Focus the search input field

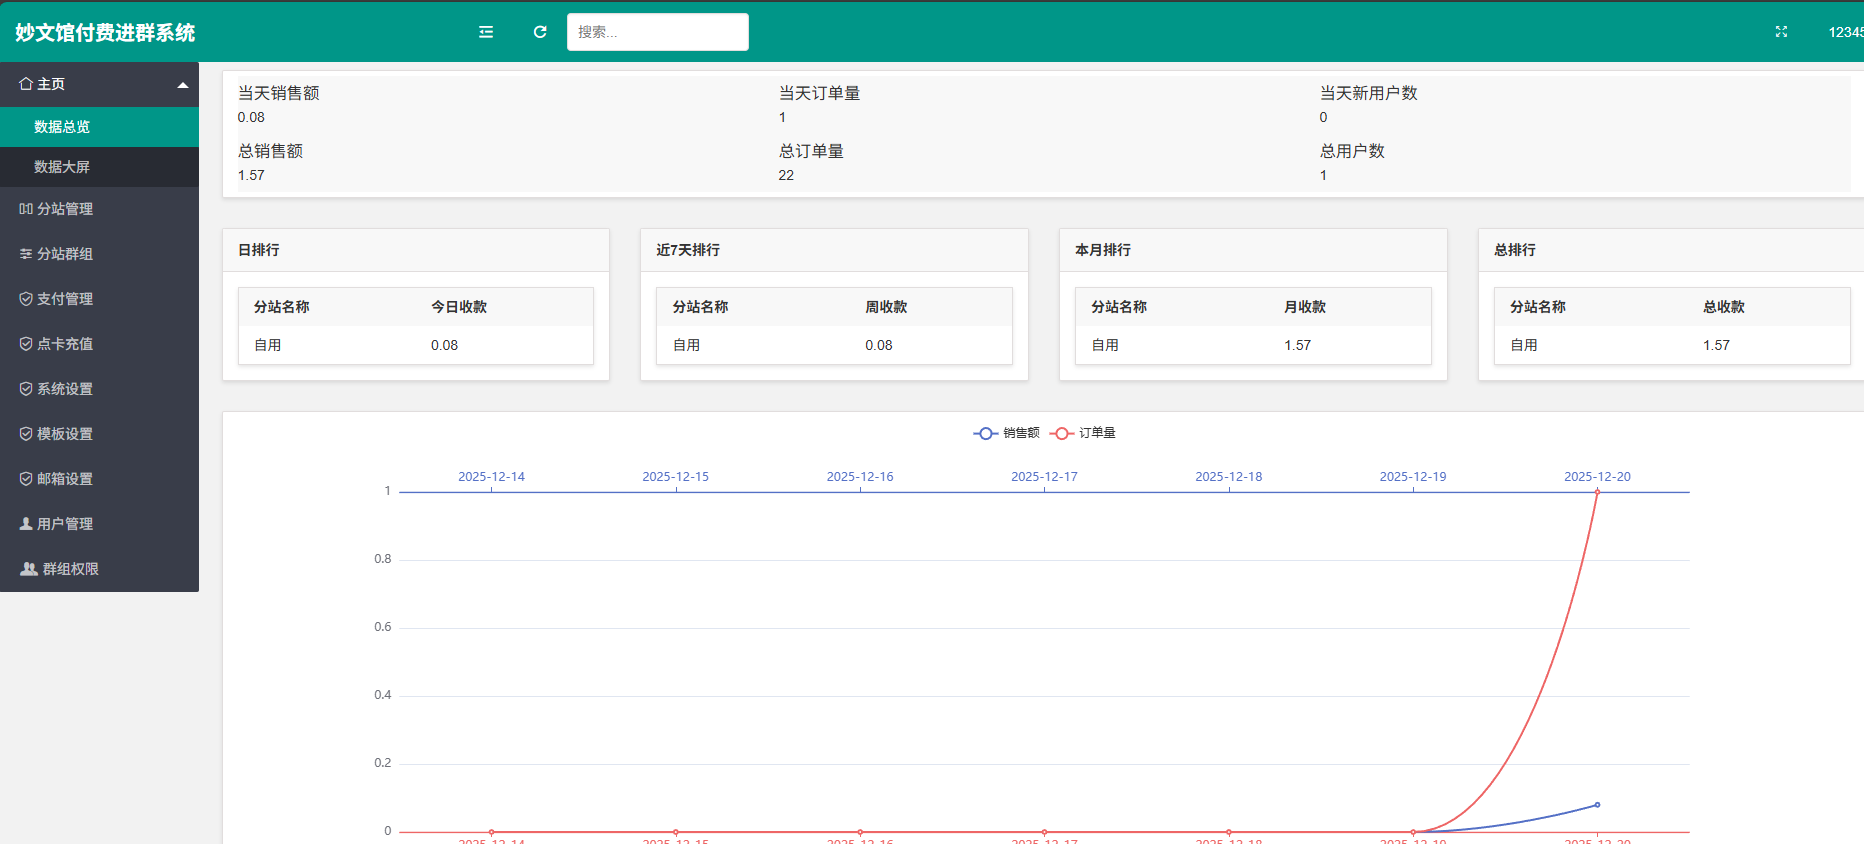pos(657,32)
